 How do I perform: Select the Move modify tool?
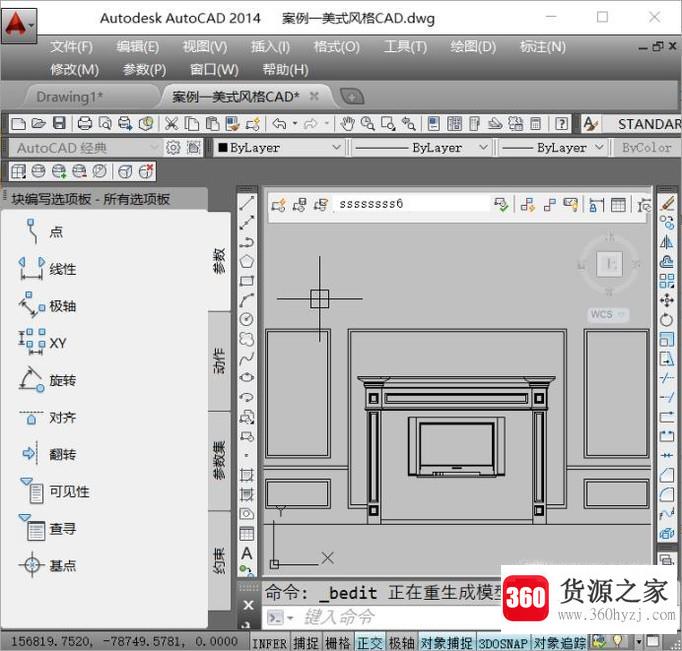pos(667,300)
